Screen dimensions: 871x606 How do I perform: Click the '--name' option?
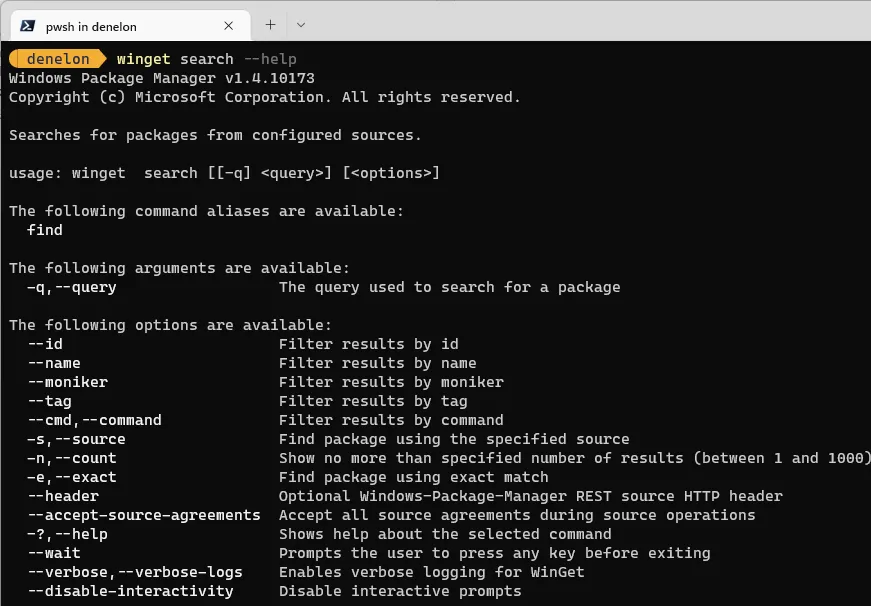[x=54, y=363]
